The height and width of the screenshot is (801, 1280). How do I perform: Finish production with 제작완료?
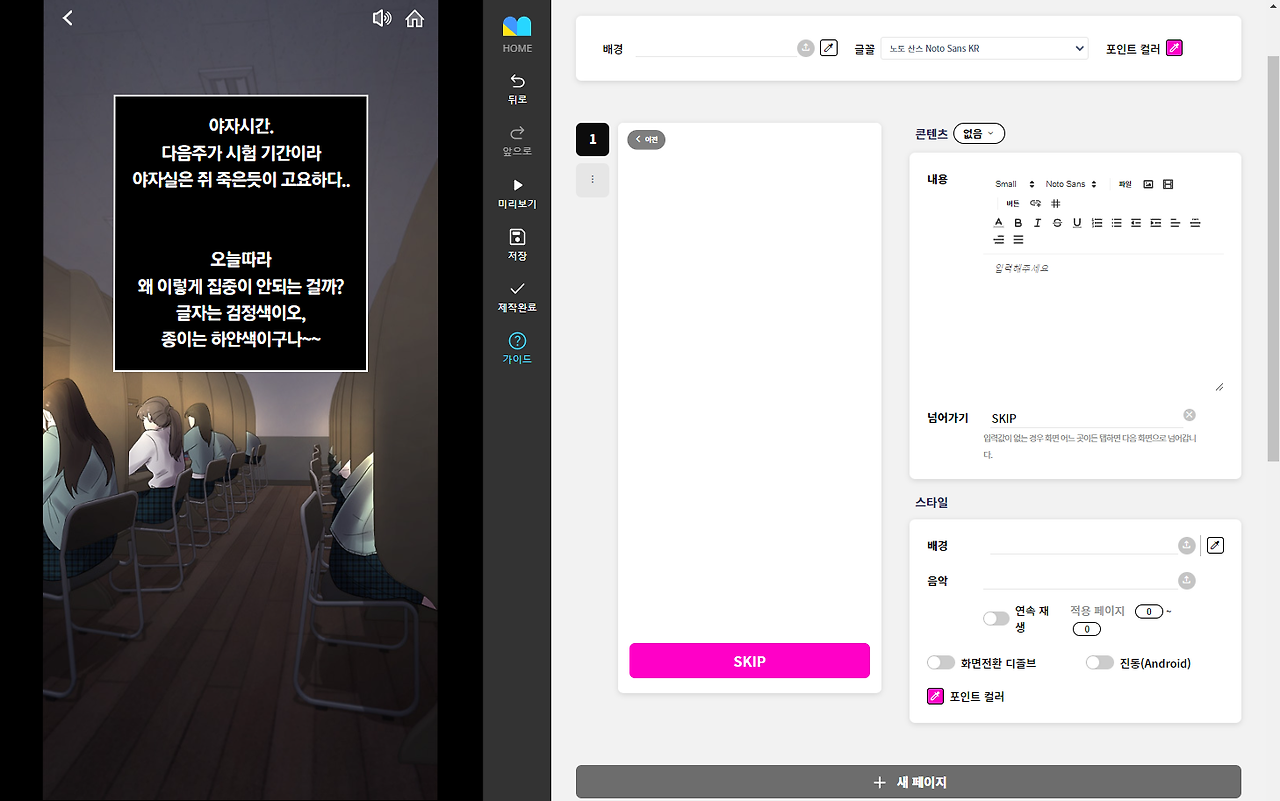pos(517,296)
